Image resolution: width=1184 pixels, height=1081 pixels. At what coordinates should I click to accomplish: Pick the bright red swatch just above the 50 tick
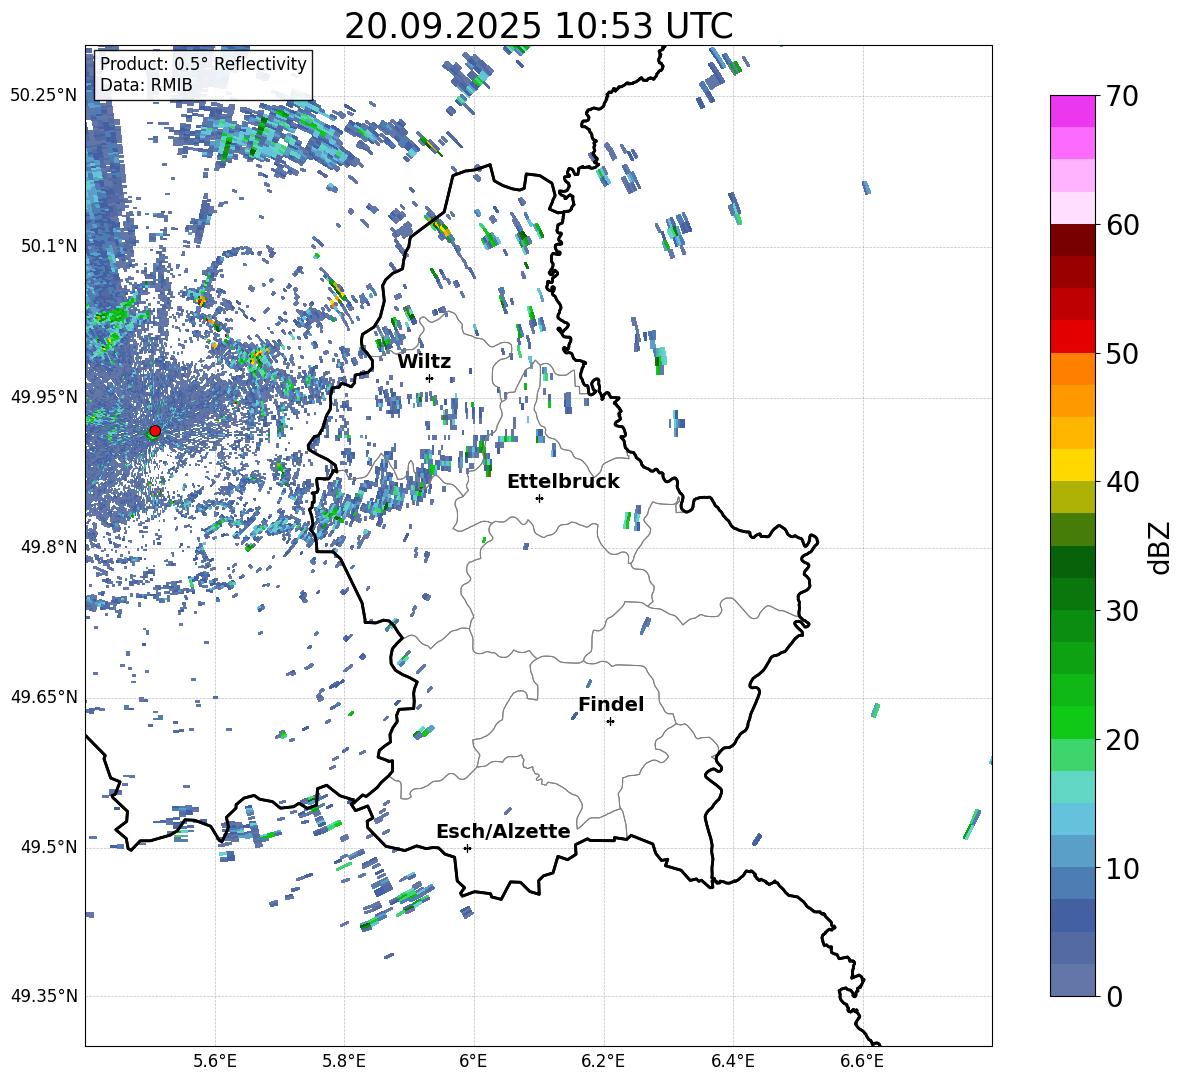click(x=1072, y=337)
